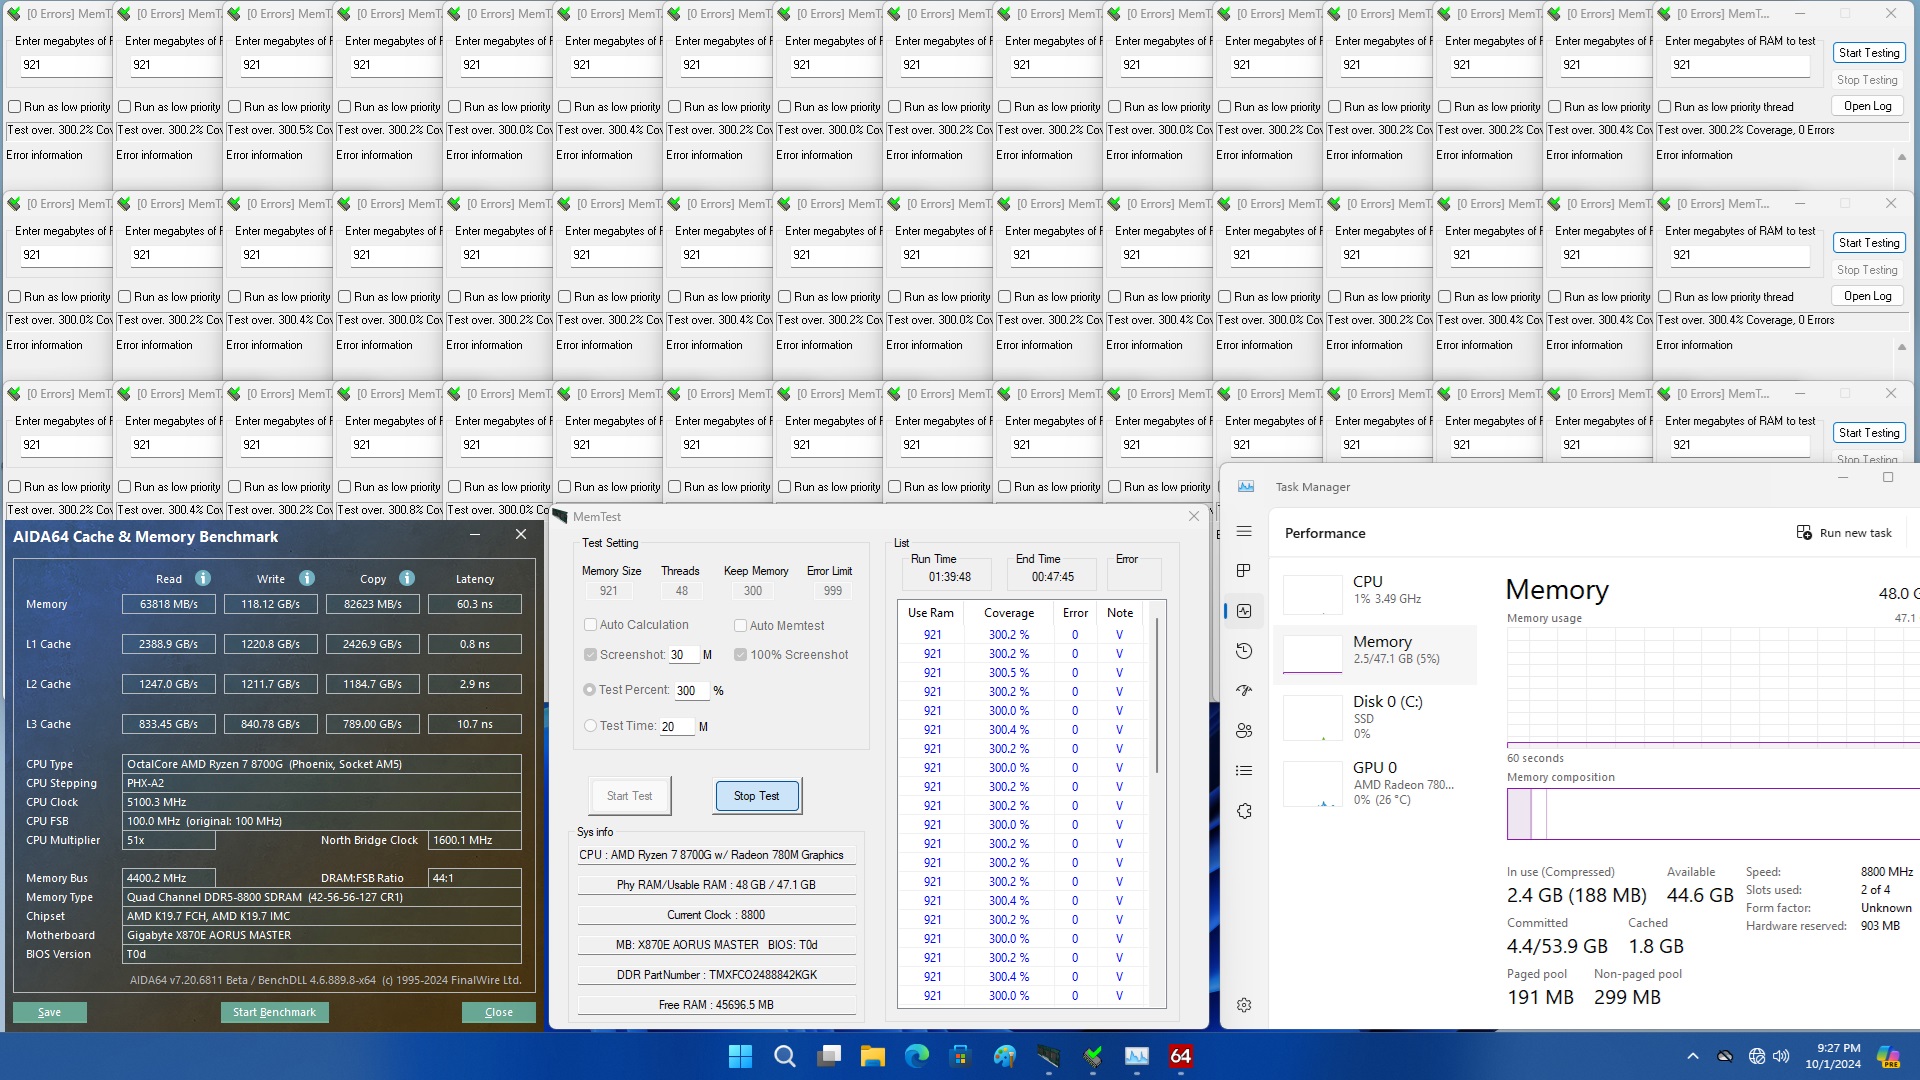Select the Test Time radio button

(590, 726)
